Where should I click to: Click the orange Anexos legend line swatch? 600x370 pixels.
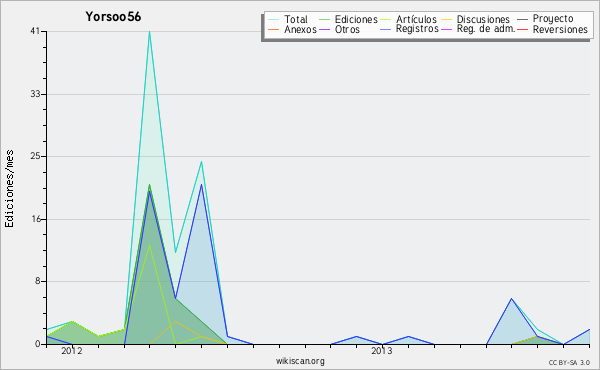(273, 29)
